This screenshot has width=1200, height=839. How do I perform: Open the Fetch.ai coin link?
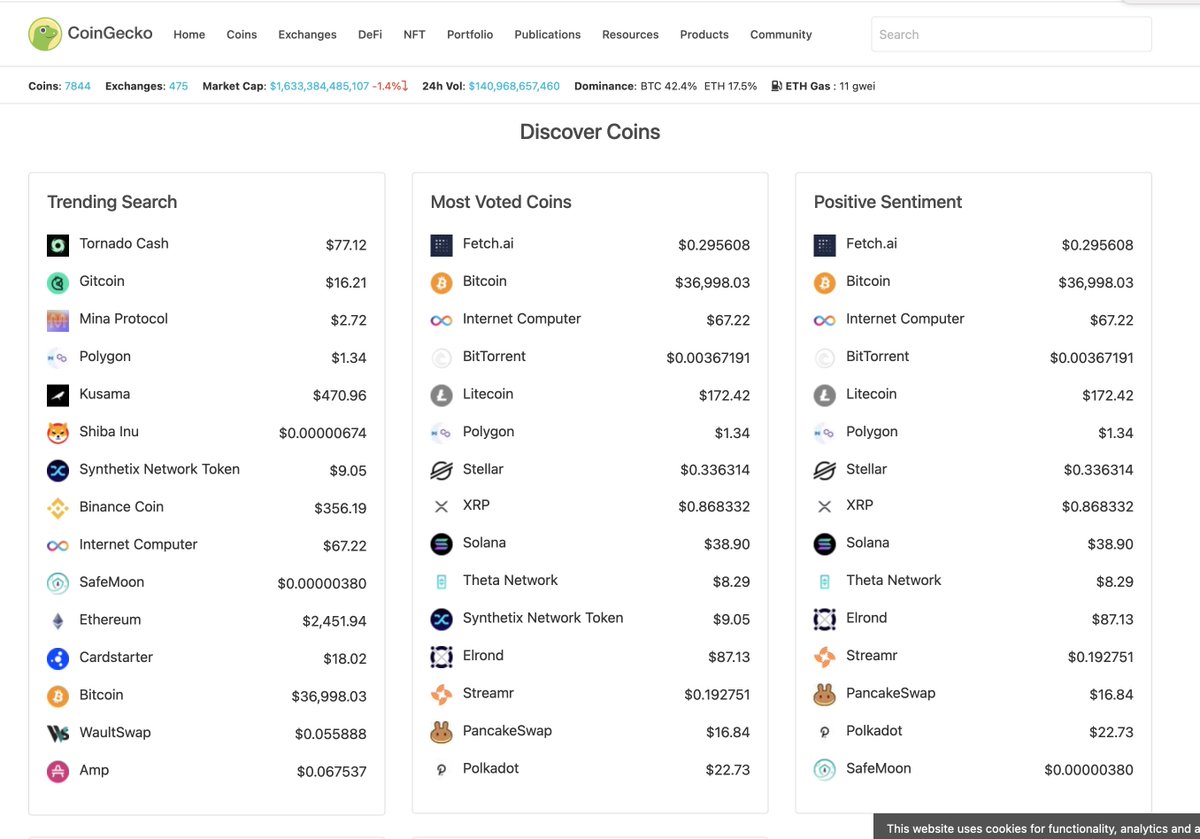pos(488,243)
